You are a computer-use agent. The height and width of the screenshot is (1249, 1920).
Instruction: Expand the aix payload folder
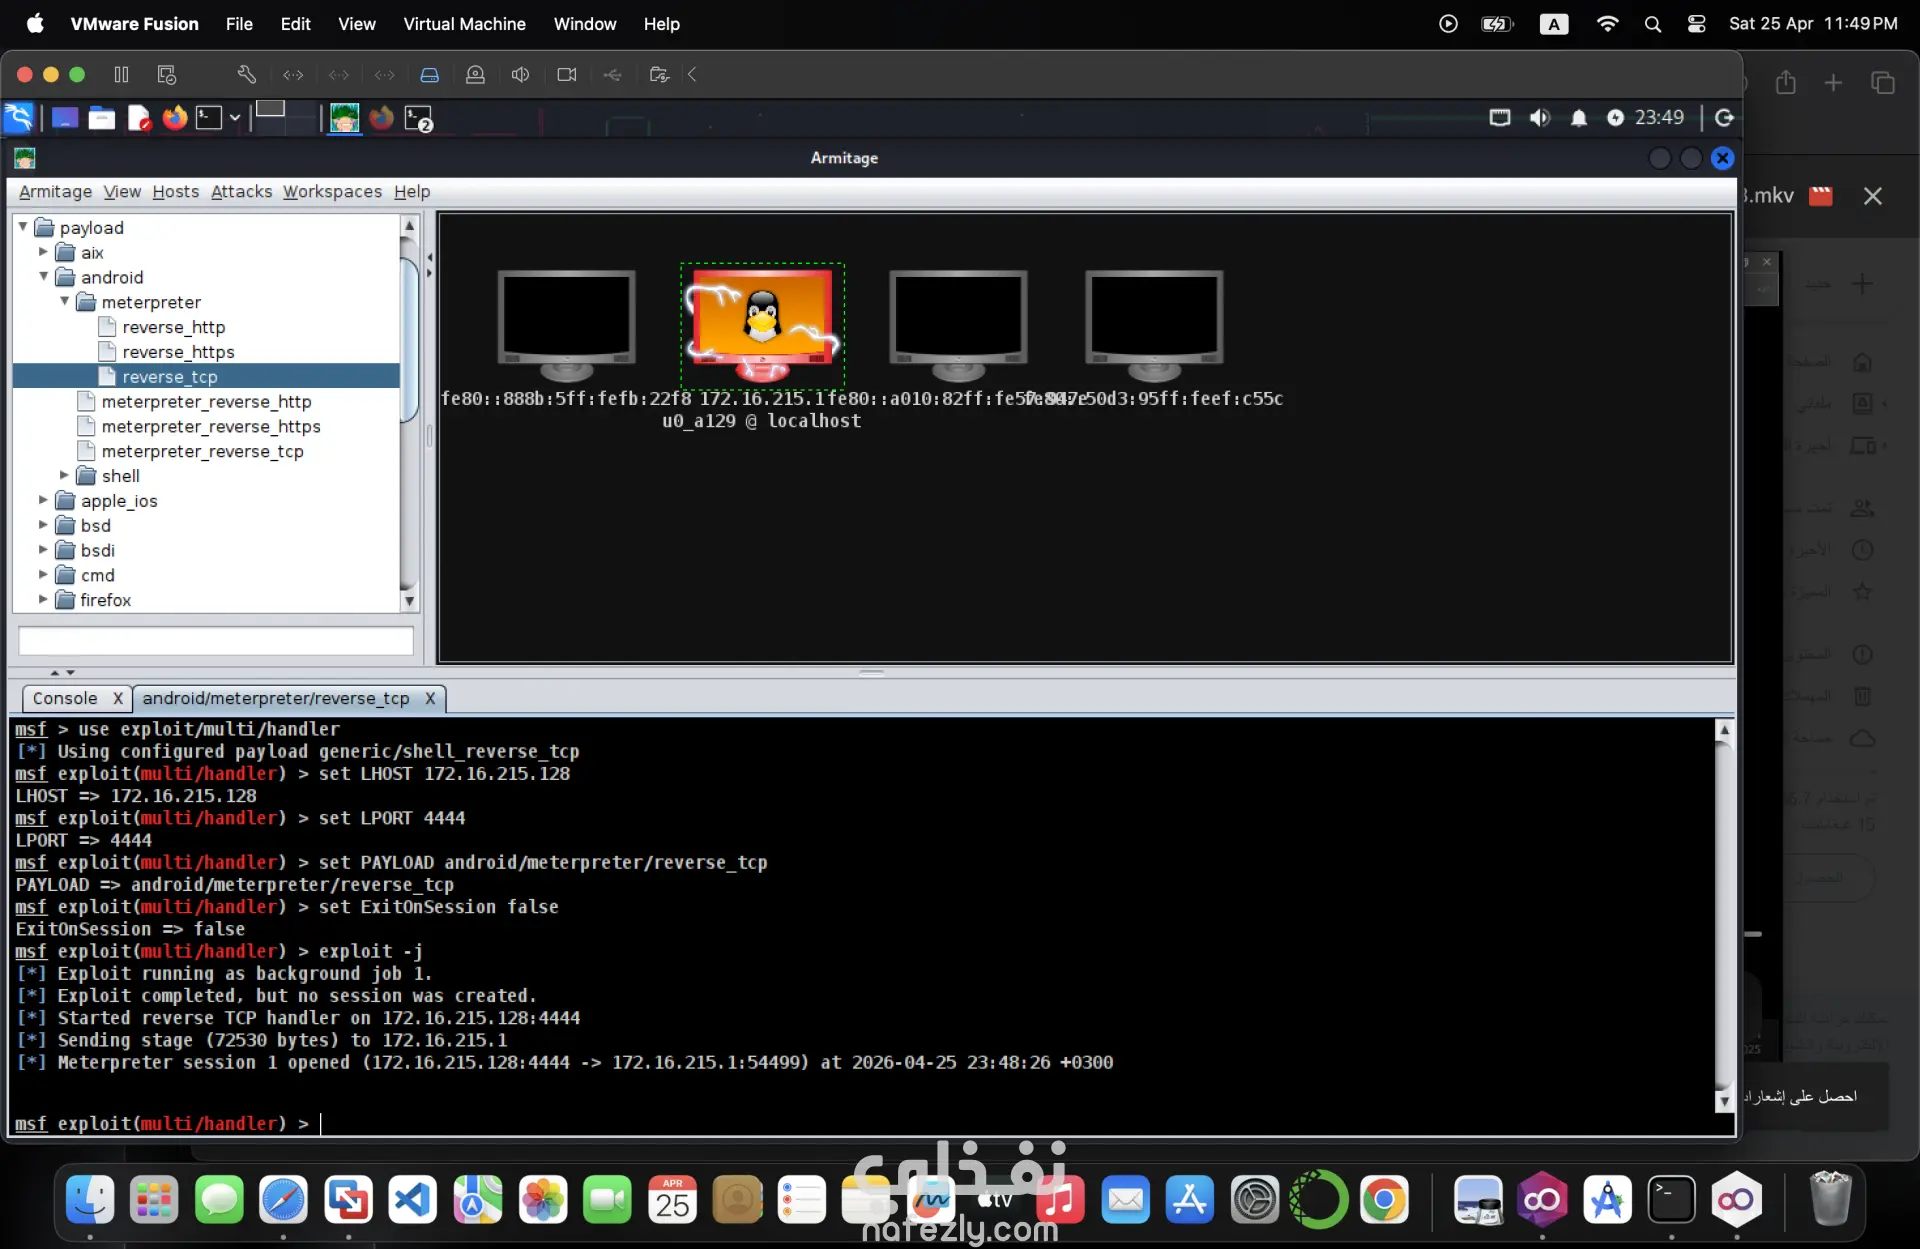click(x=43, y=252)
